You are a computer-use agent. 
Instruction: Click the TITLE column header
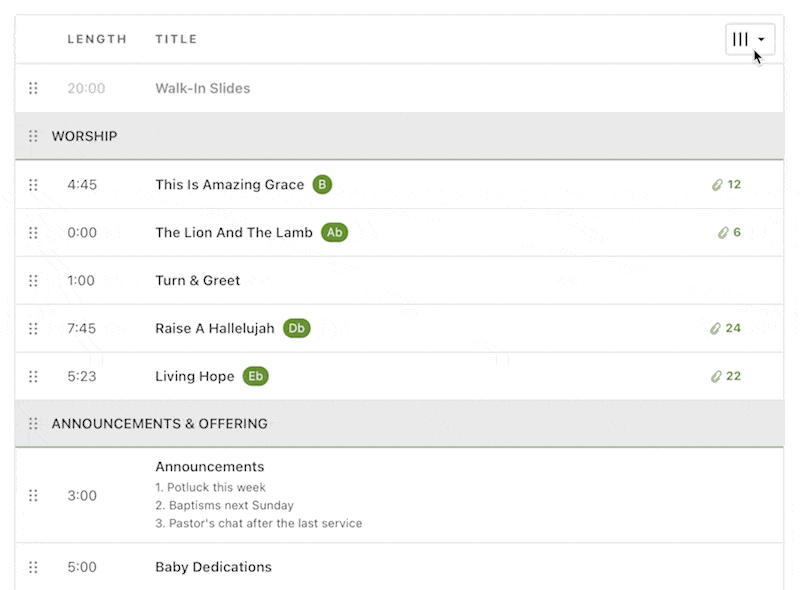click(x=176, y=39)
